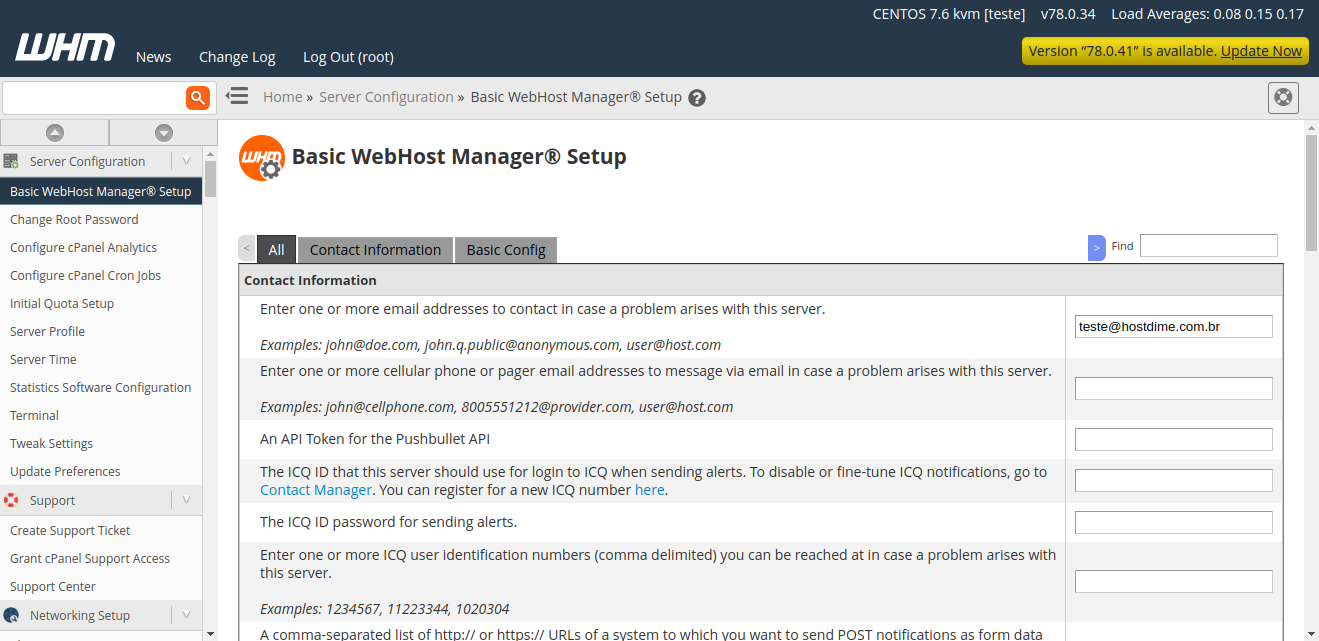The width and height of the screenshot is (1319, 641).
Task: Click the lifebuoy support icon top right
Action: click(x=1283, y=97)
